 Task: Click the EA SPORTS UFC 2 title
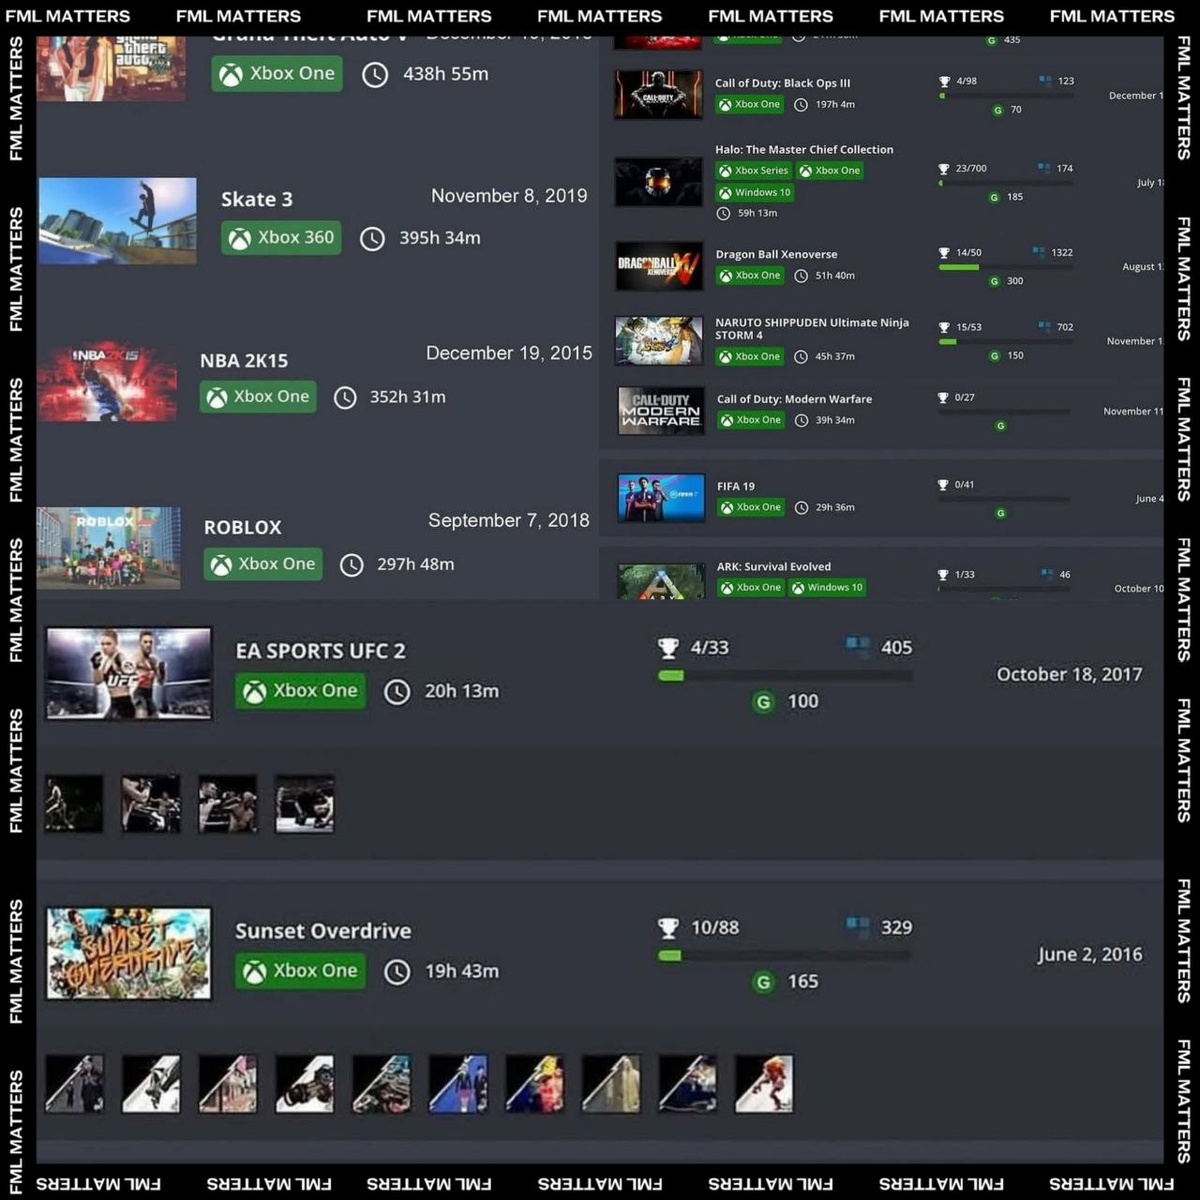click(320, 651)
